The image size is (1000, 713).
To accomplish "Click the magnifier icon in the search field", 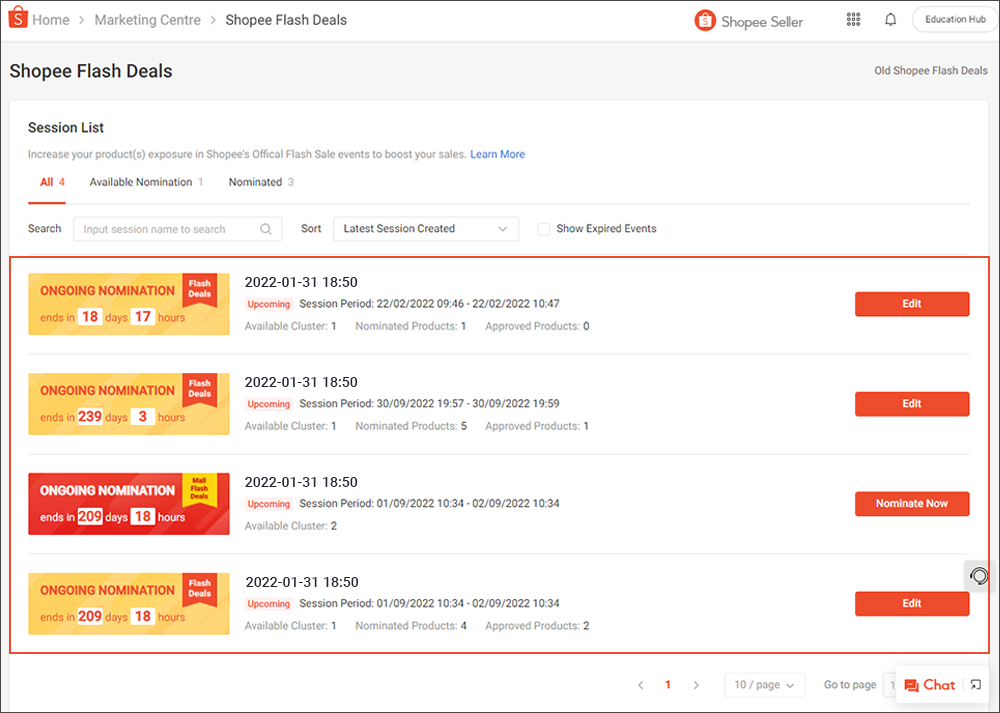I will (265, 229).
